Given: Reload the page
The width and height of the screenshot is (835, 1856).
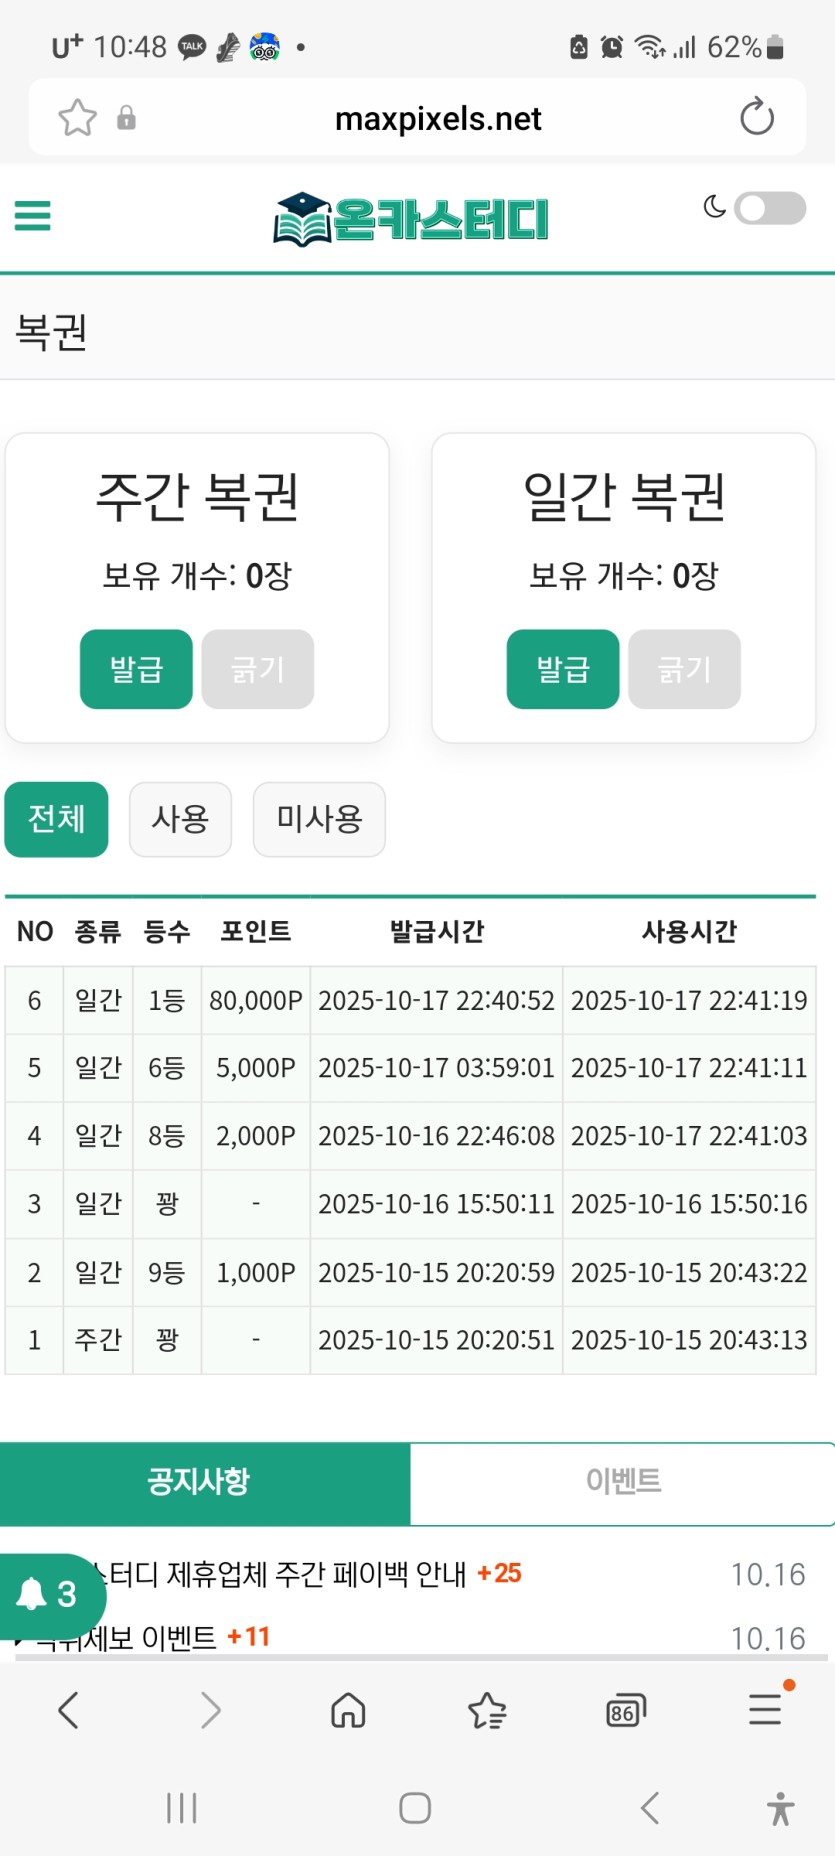Looking at the screenshot, I should click(756, 117).
